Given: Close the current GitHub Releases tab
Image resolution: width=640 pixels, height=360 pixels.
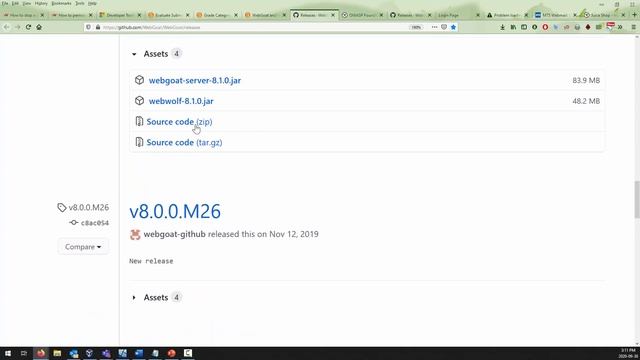Looking at the screenshot, I should pos(333,15).
